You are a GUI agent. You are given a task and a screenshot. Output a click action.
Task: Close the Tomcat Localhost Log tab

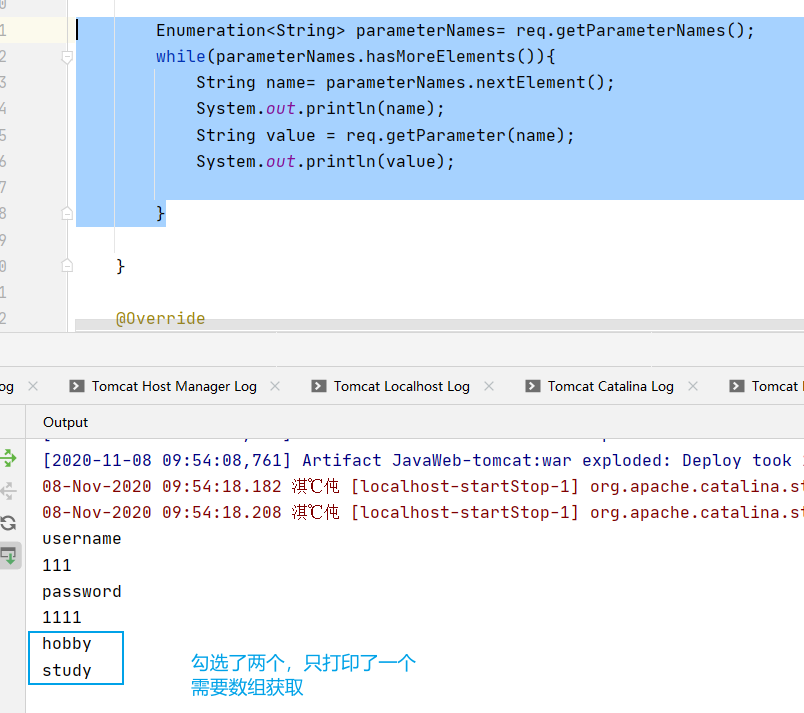coord(489,386)
